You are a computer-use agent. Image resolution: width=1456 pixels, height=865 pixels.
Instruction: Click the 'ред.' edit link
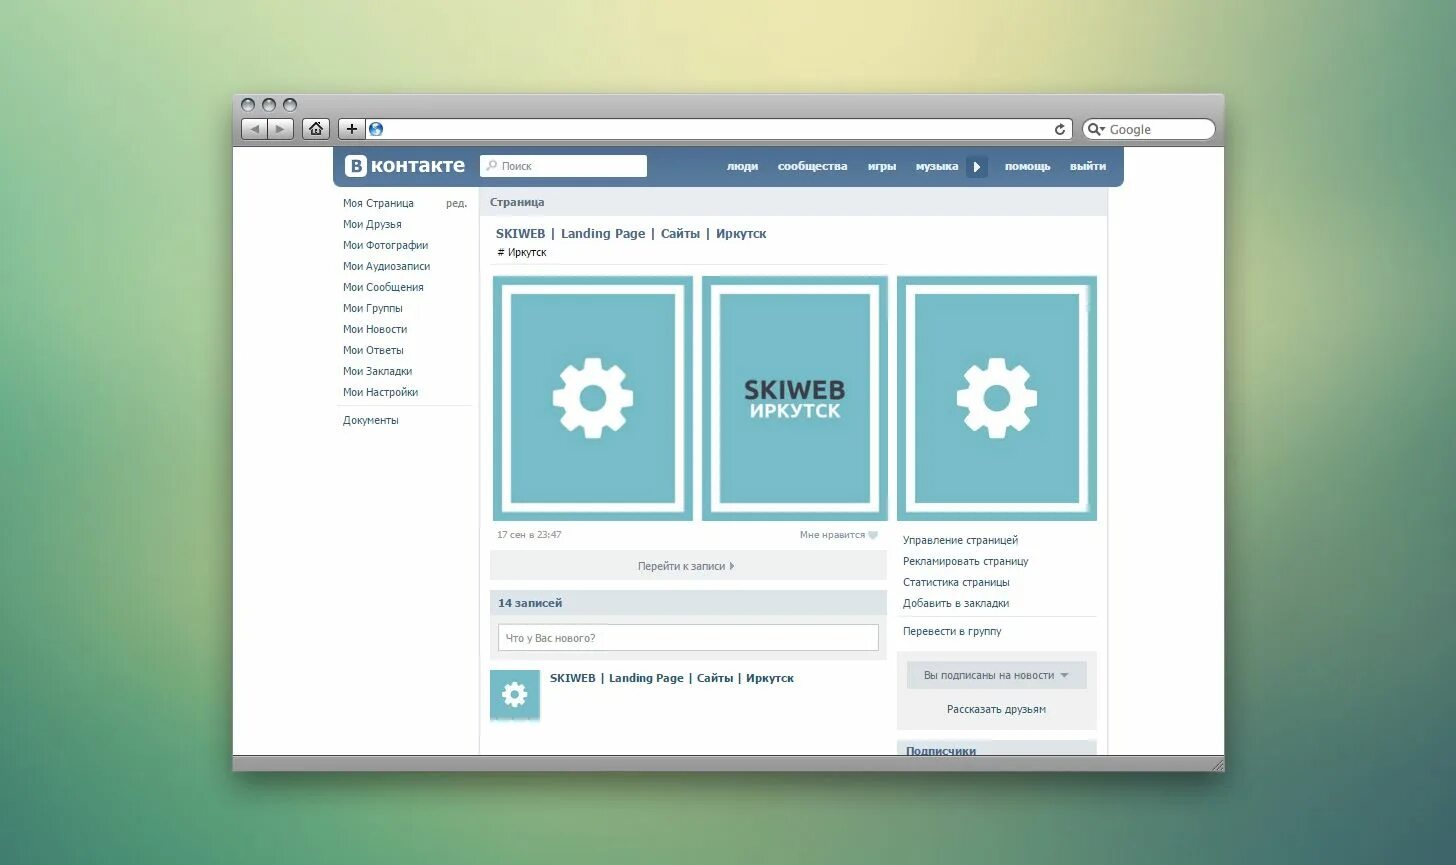(x=456, y=203)
